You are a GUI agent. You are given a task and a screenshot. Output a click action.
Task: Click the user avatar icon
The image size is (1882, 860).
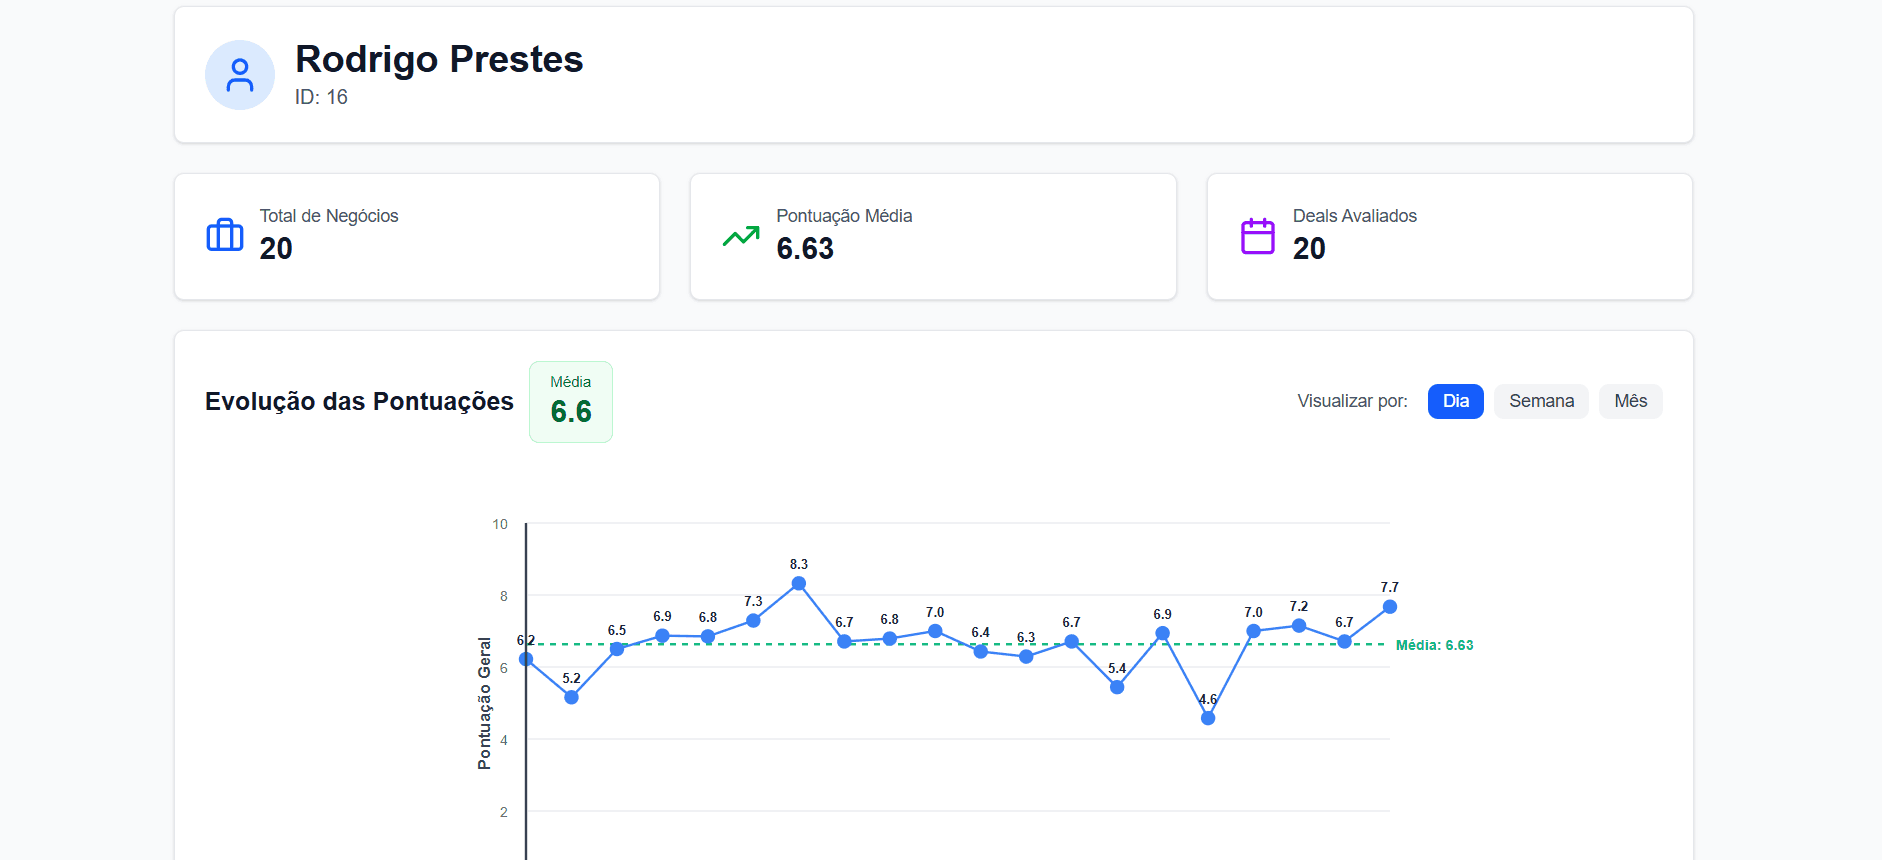(240, 75)
